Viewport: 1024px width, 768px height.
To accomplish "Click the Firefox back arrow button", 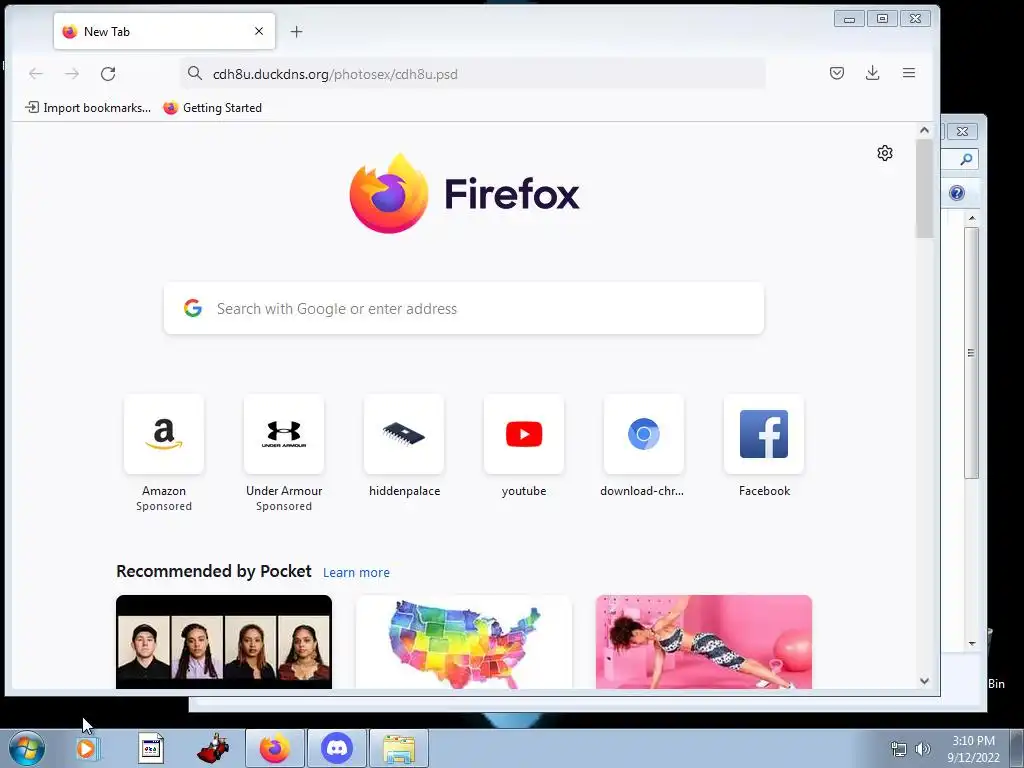I will point(36,74).
